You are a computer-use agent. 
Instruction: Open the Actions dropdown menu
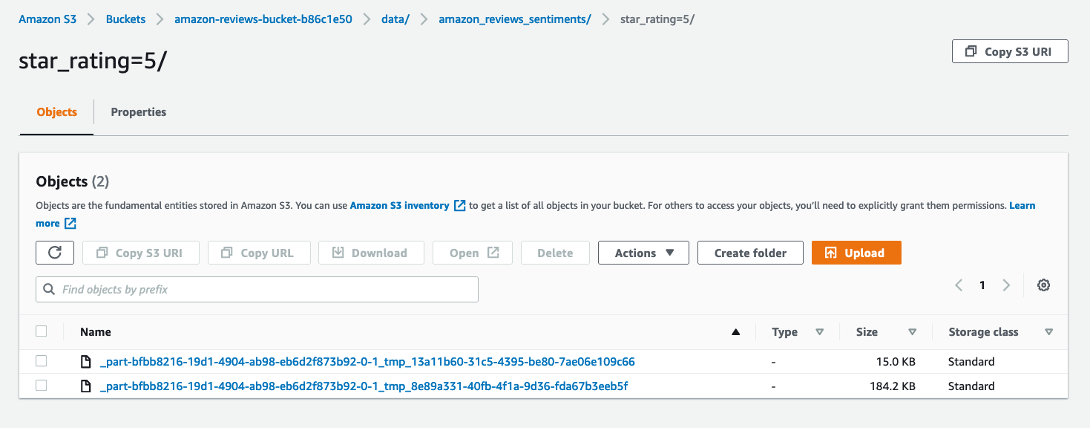click(643, 253)
